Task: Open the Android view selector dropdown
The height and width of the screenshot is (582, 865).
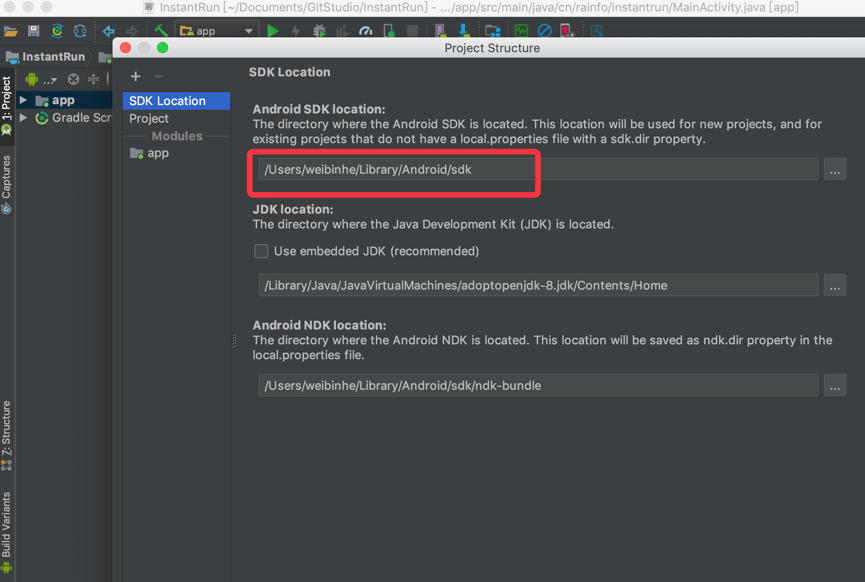Action: [x=41, y=79]
